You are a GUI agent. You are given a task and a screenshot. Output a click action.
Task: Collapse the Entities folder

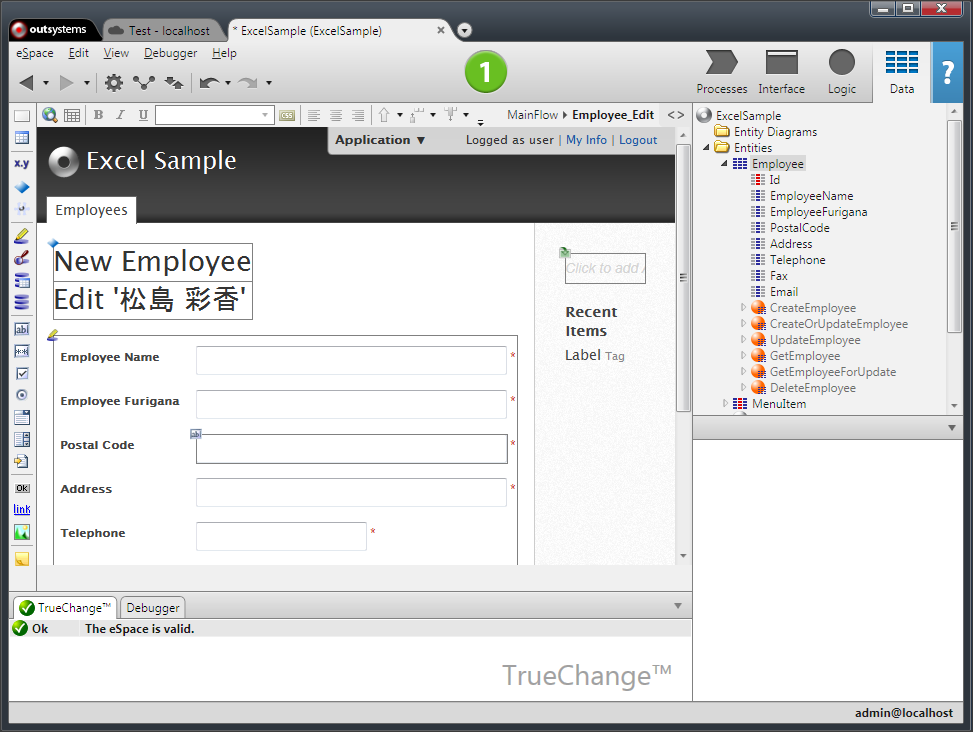(x=706, y=148)
